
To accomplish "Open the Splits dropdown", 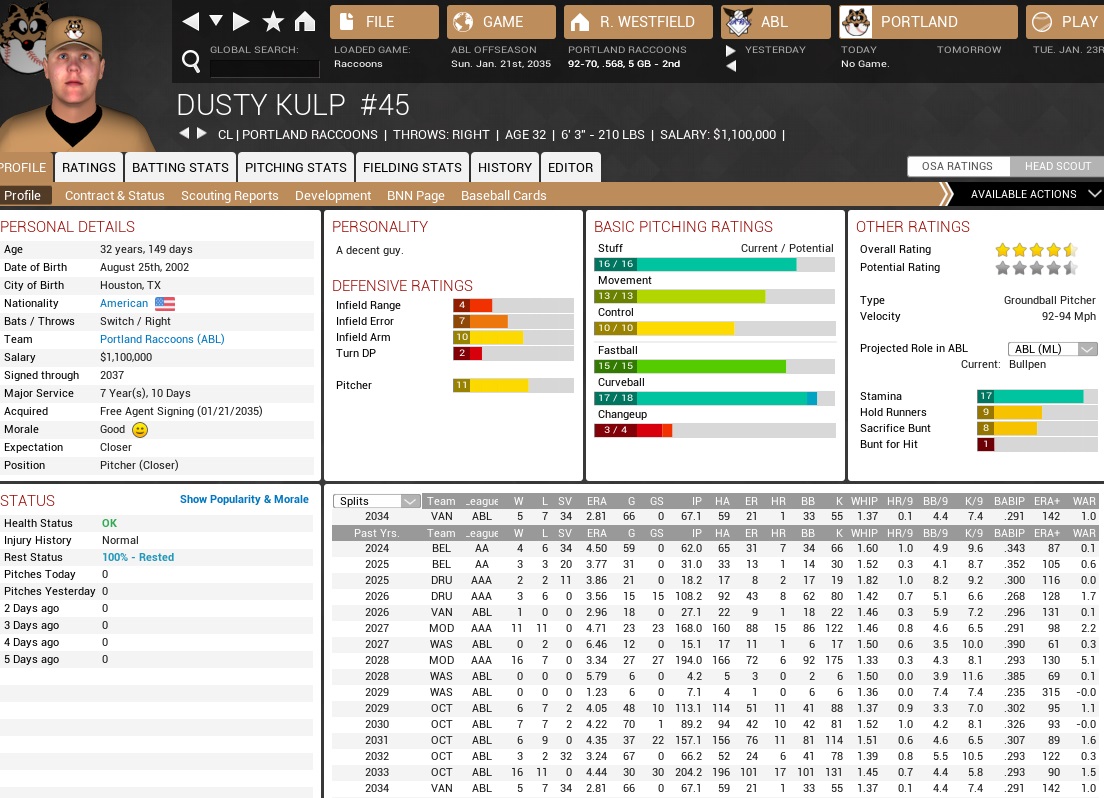I will pos(378,501).
